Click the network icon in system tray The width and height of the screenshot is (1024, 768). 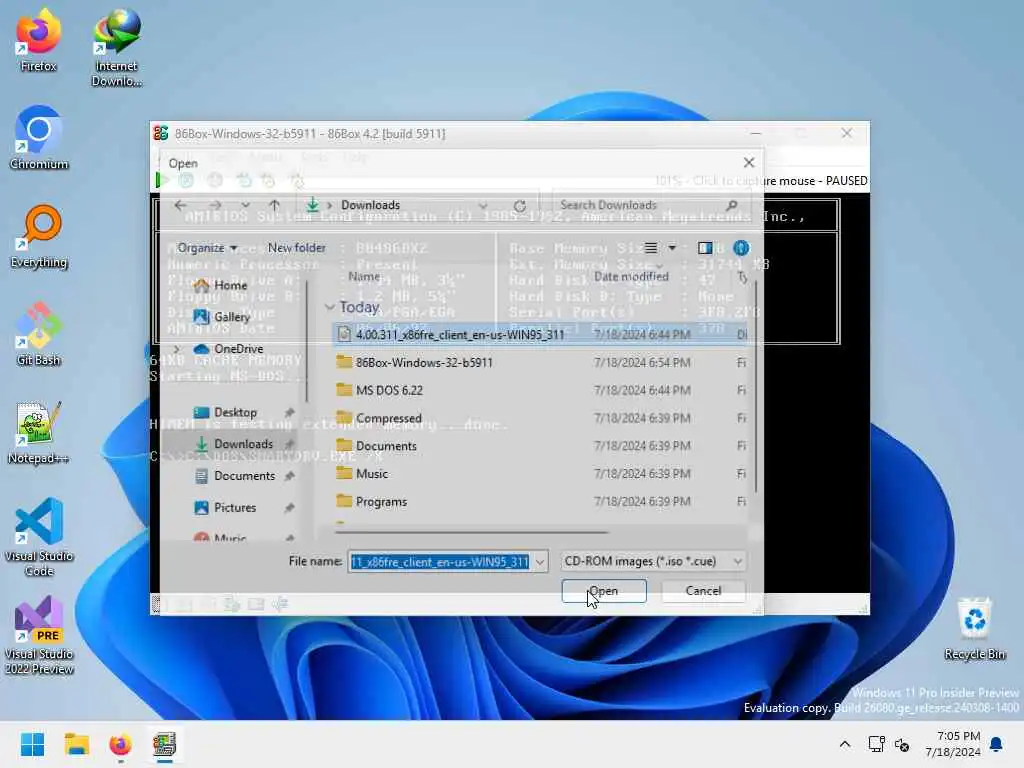(x=876, y=744)
